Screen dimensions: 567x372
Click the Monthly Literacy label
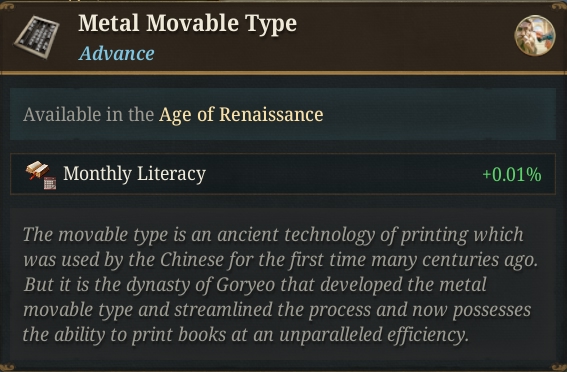134,174
